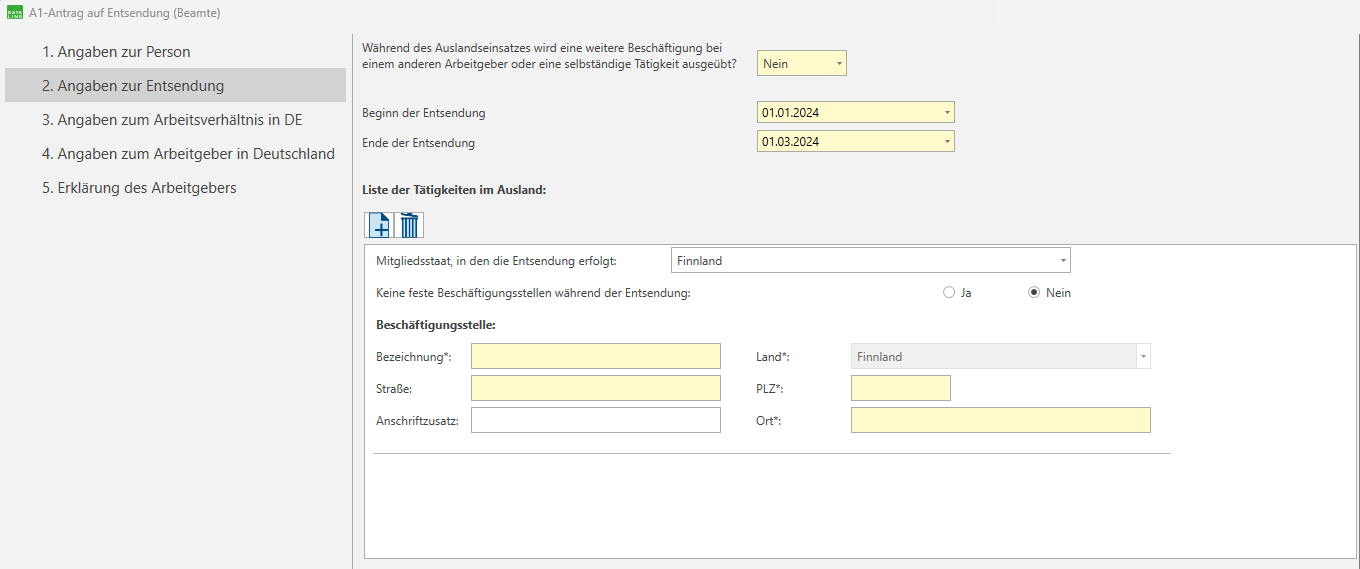Select the Nein radio button
1360x569 pixels.
click(x=1035, y=293)
